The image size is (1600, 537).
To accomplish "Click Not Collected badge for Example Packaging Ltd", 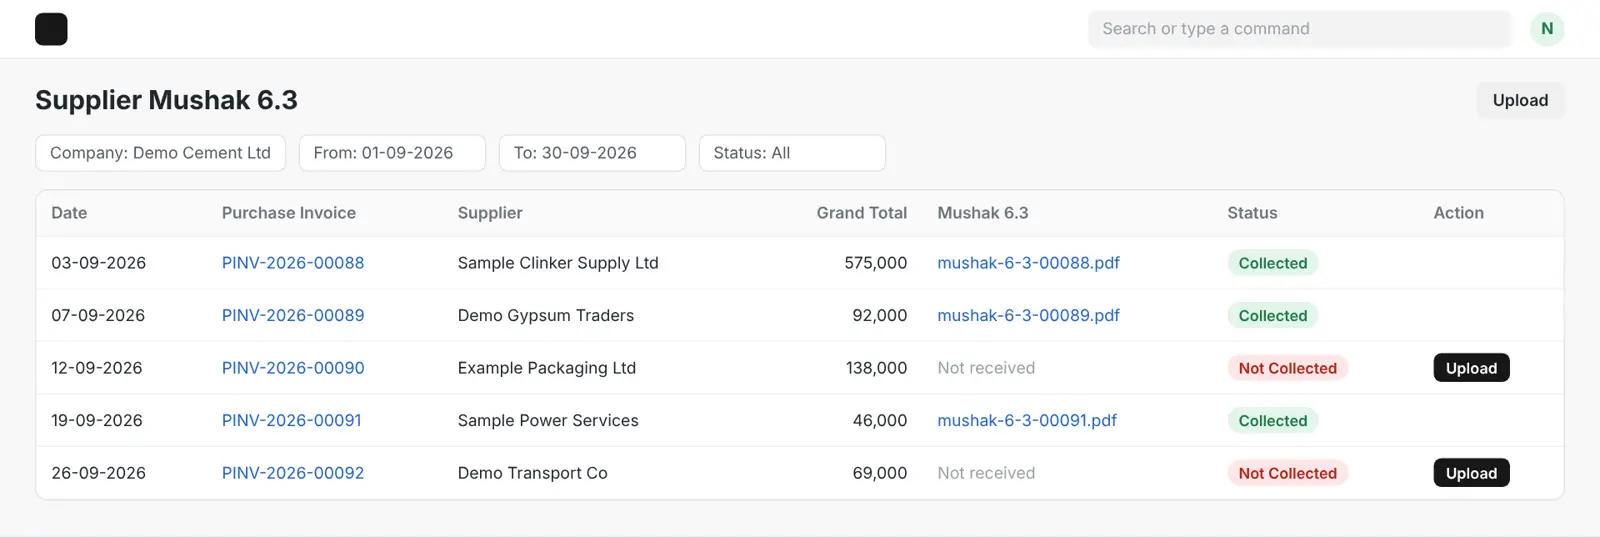I will 1288,368.
